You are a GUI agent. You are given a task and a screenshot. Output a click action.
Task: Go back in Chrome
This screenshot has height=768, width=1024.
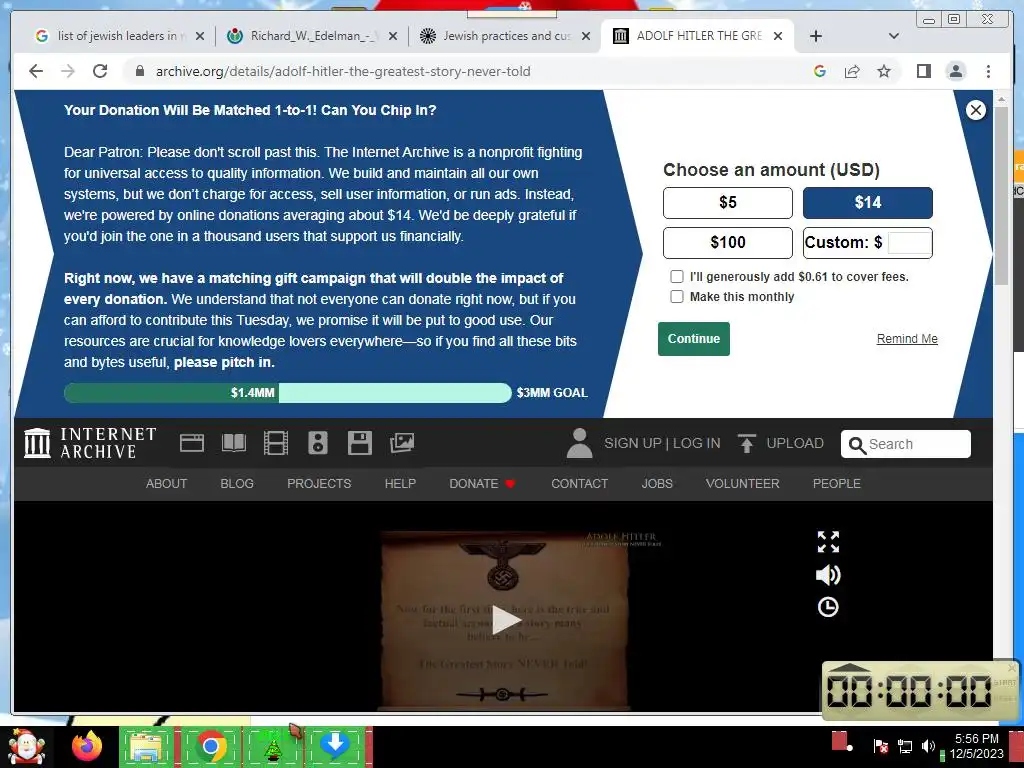(36, 71)
